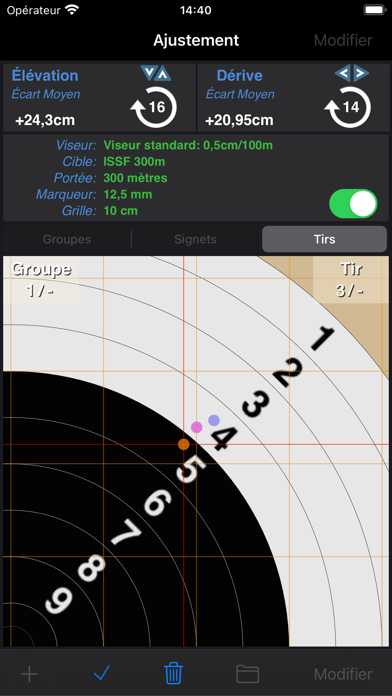392x696 pixels.
Task: Select the Tirs tab
Action: click(325, 239)
